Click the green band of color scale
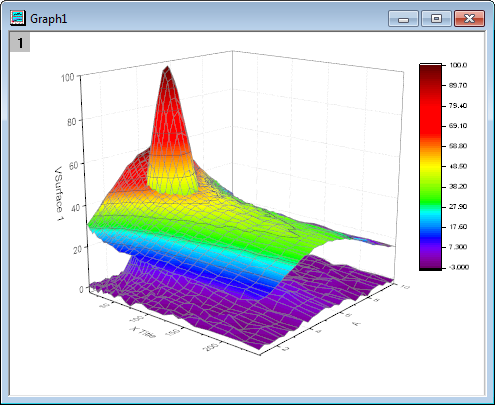Screen dimensions: 495x405 coord(430,192)
